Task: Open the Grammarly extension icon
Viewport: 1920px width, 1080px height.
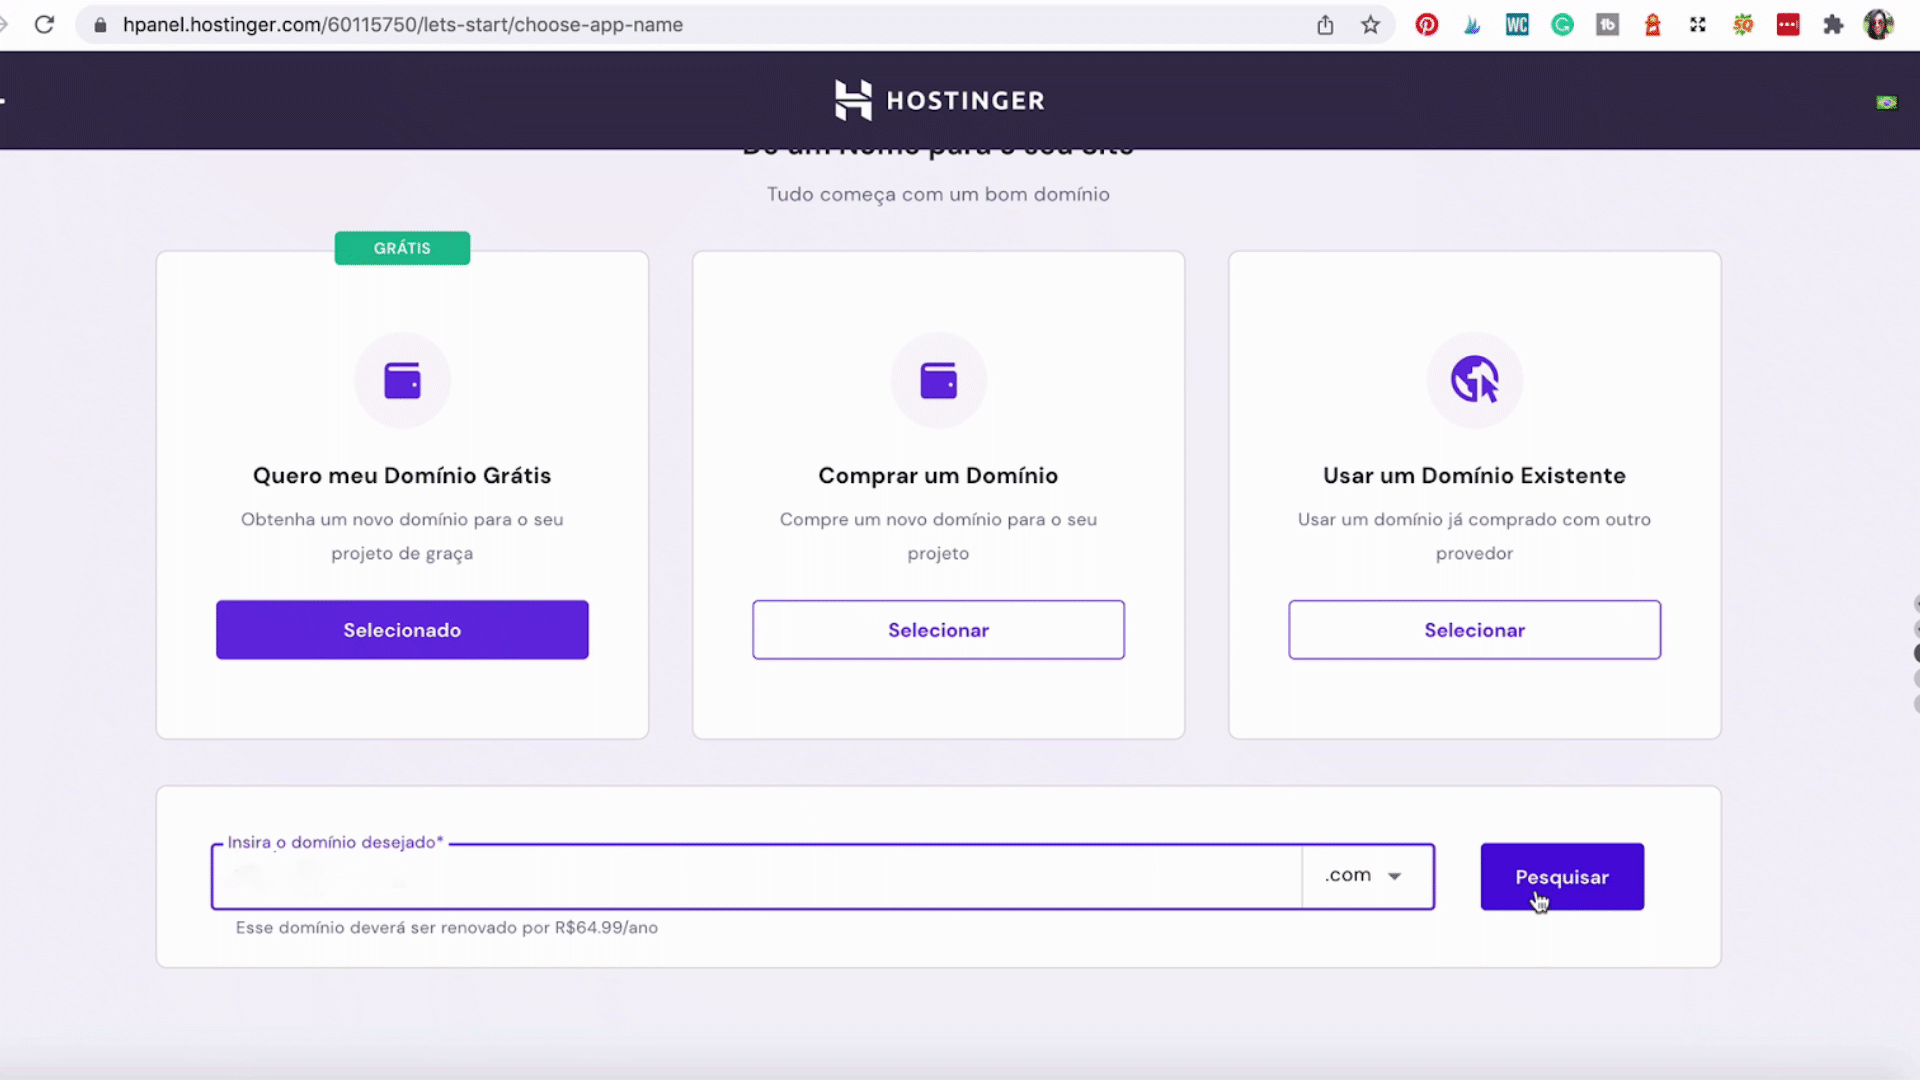Action: pos(1562,25)
